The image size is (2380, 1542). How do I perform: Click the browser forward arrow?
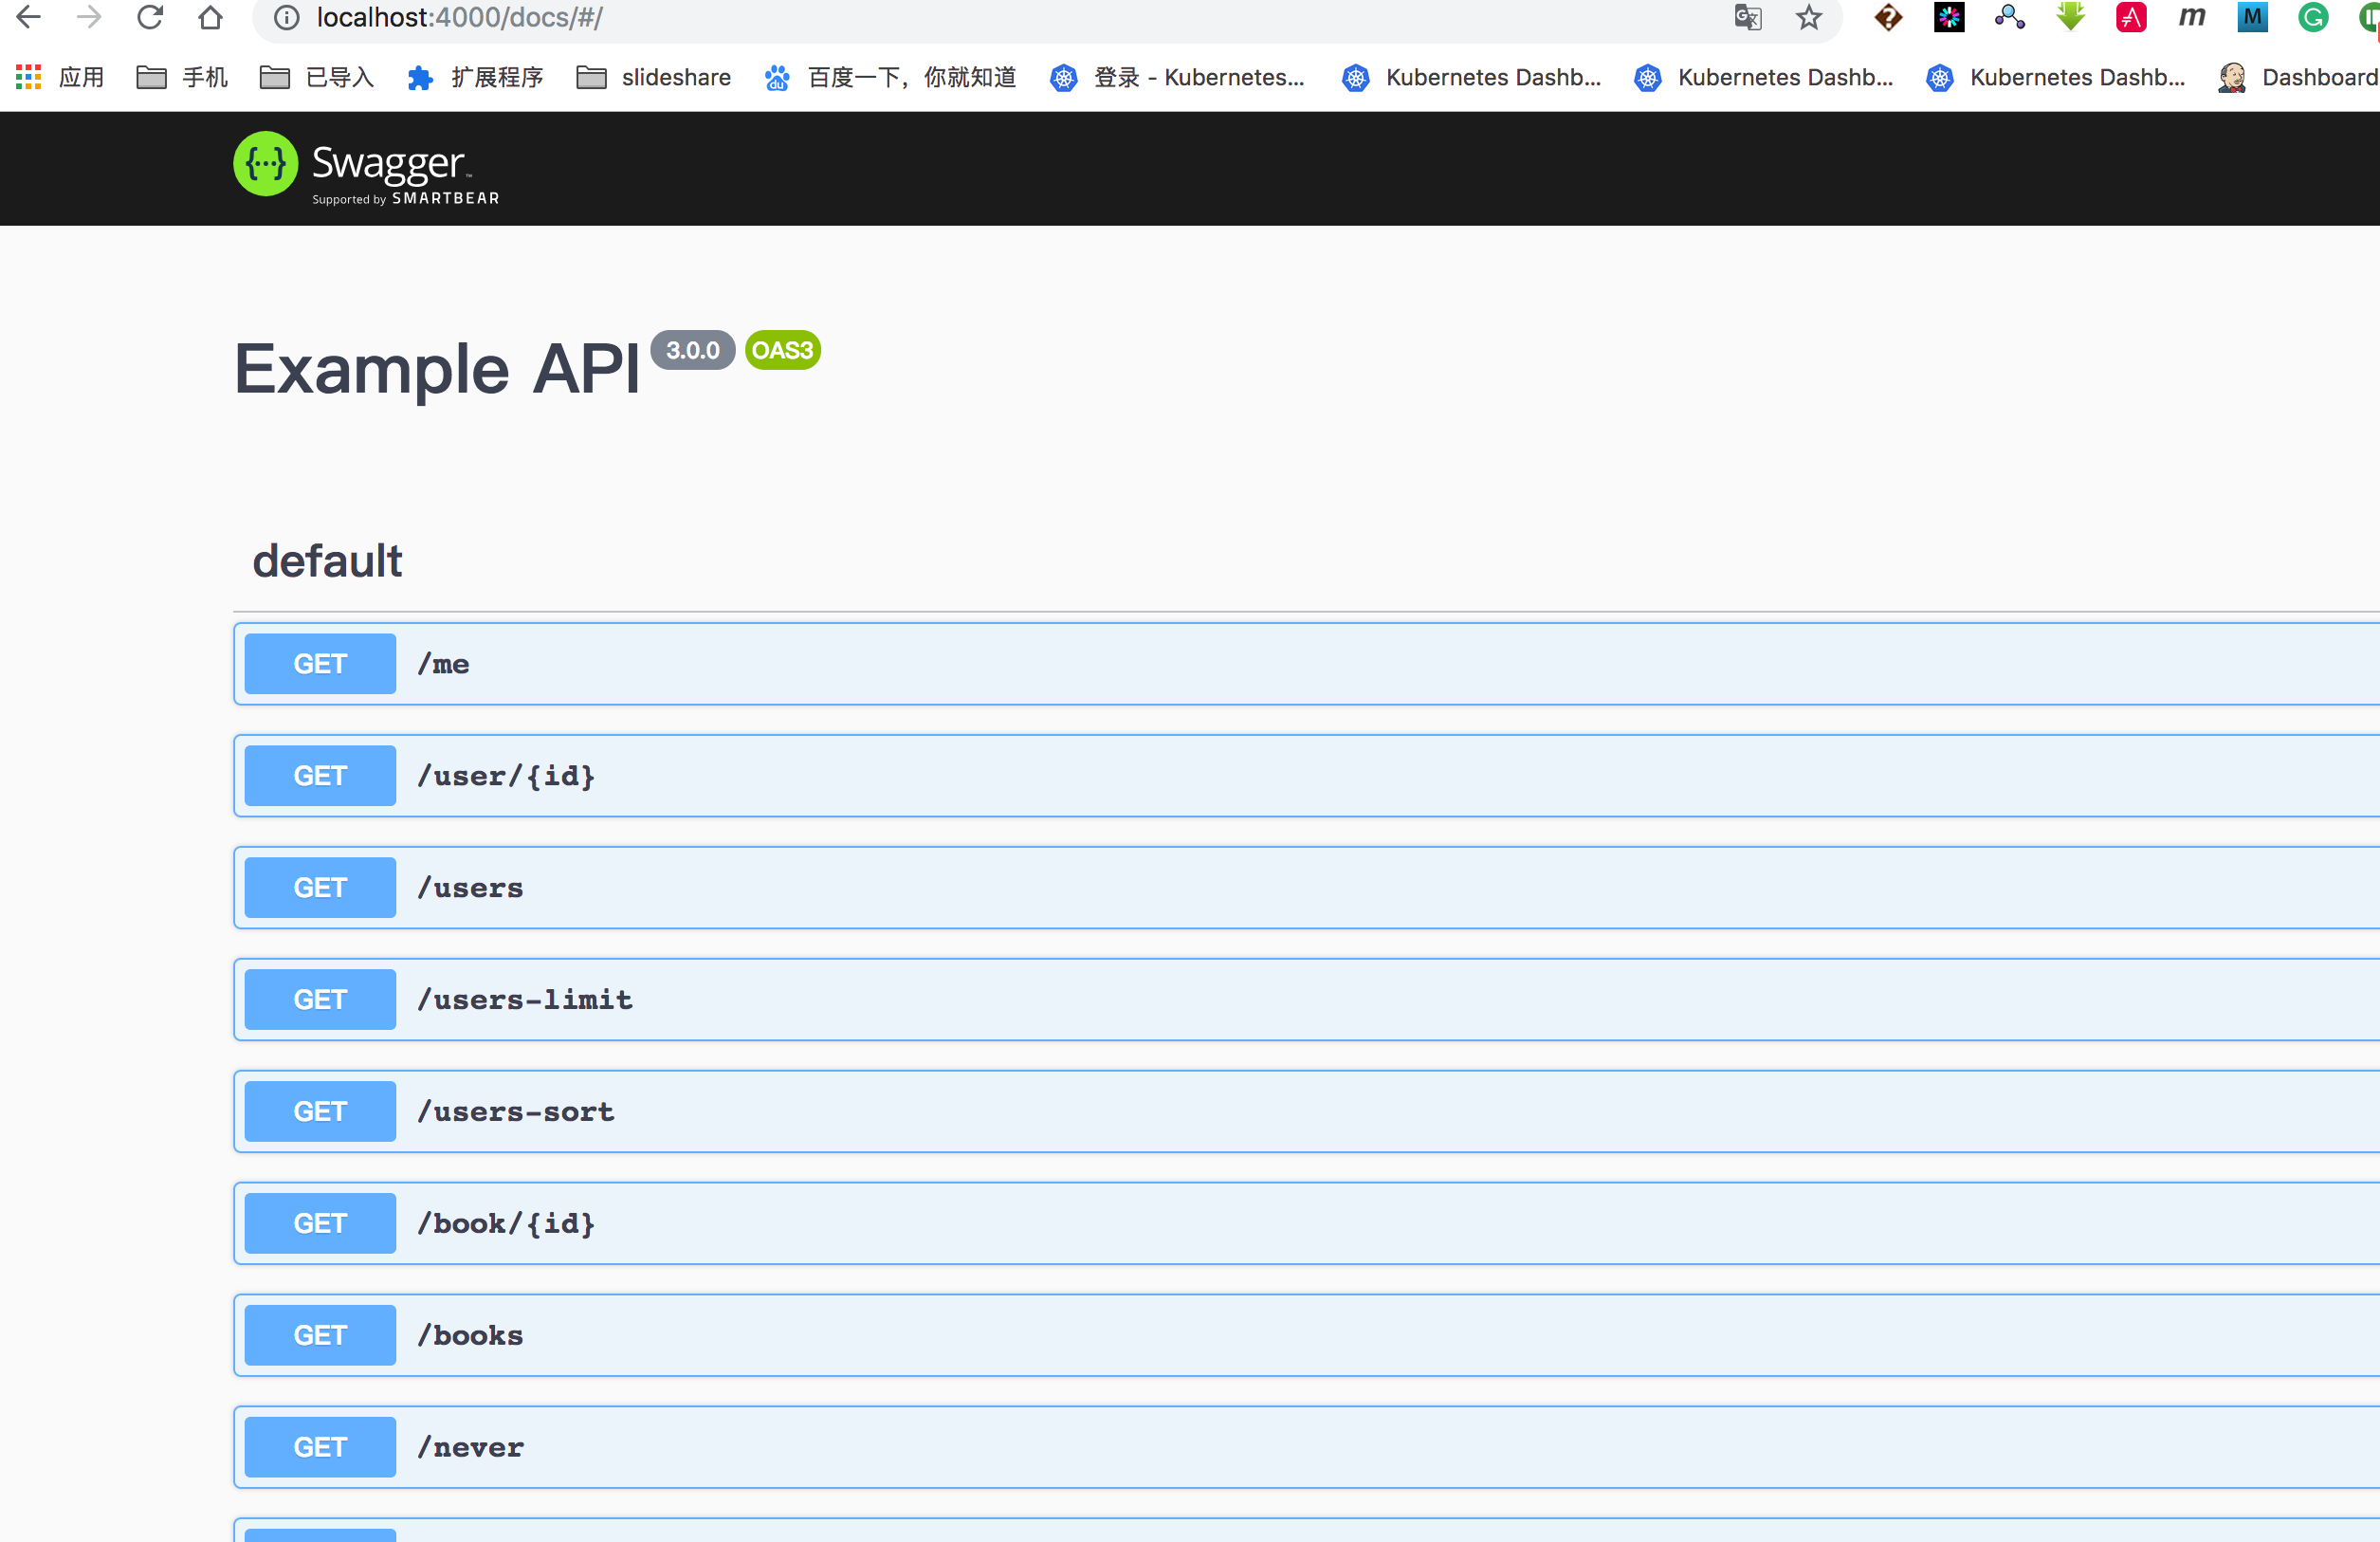[x=89, y=17]
